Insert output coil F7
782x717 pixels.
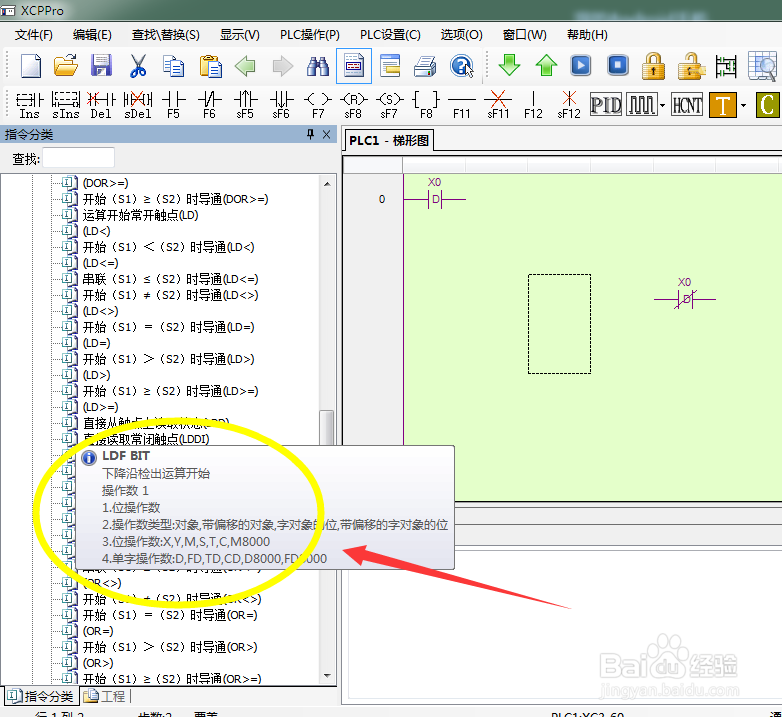(x=318, y=105)
